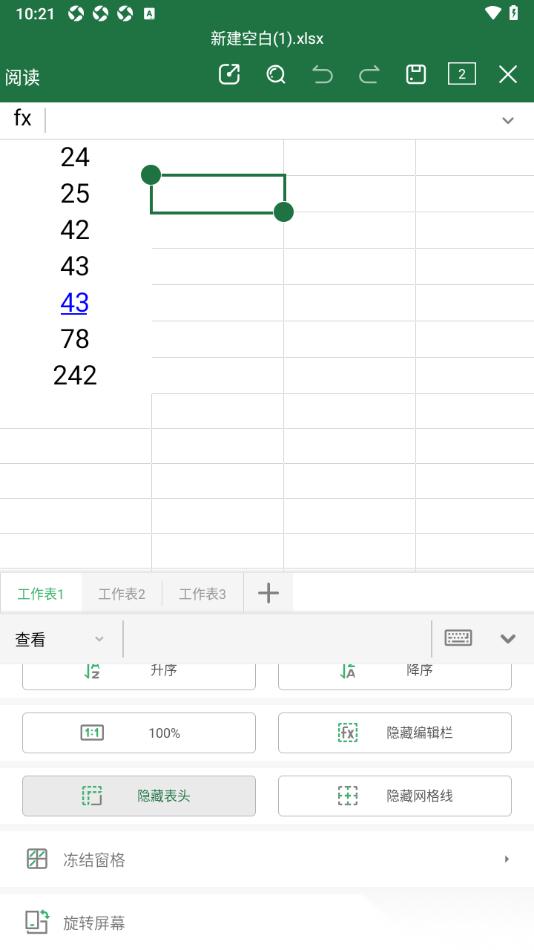
Task: Toggle 隐藏表头 hide headers
Action: click(x=139, y=796)
